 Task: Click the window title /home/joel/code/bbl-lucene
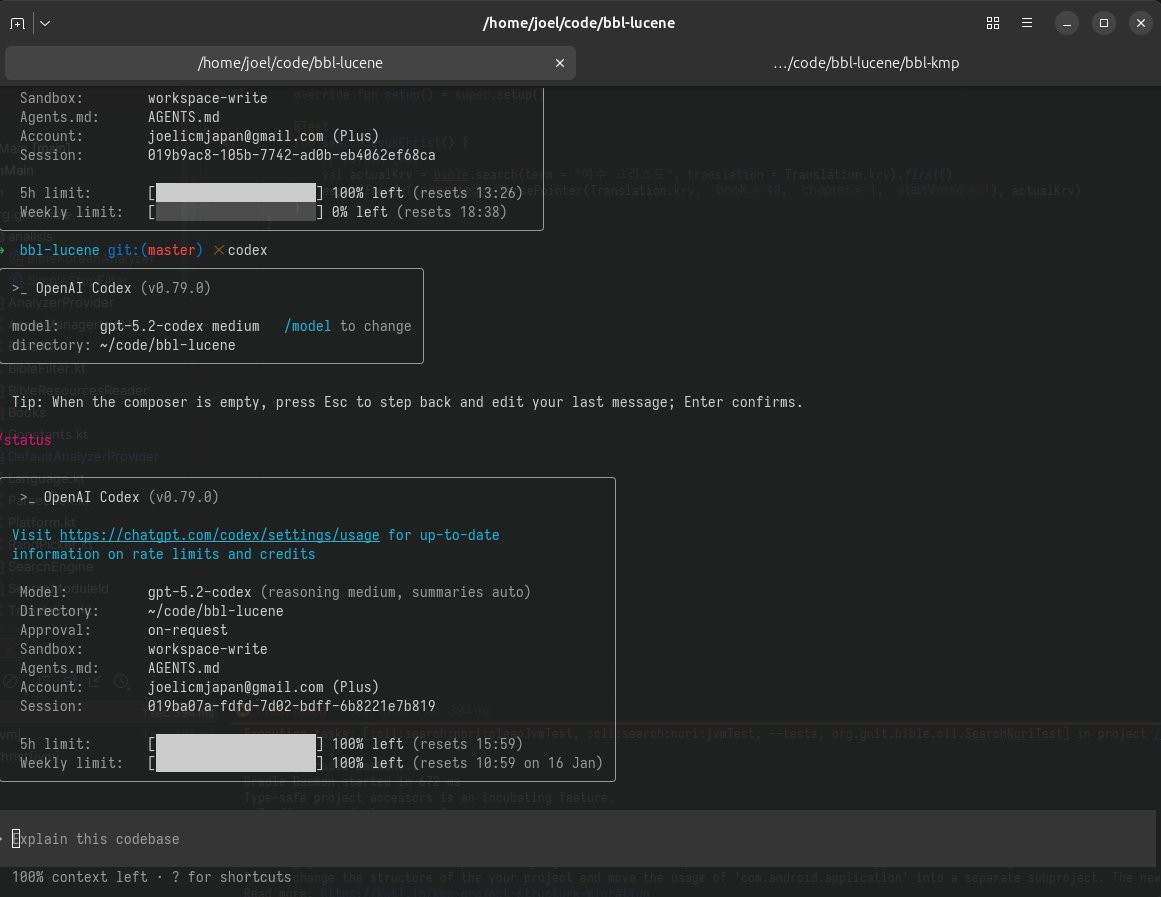click(x=579, y=23)
